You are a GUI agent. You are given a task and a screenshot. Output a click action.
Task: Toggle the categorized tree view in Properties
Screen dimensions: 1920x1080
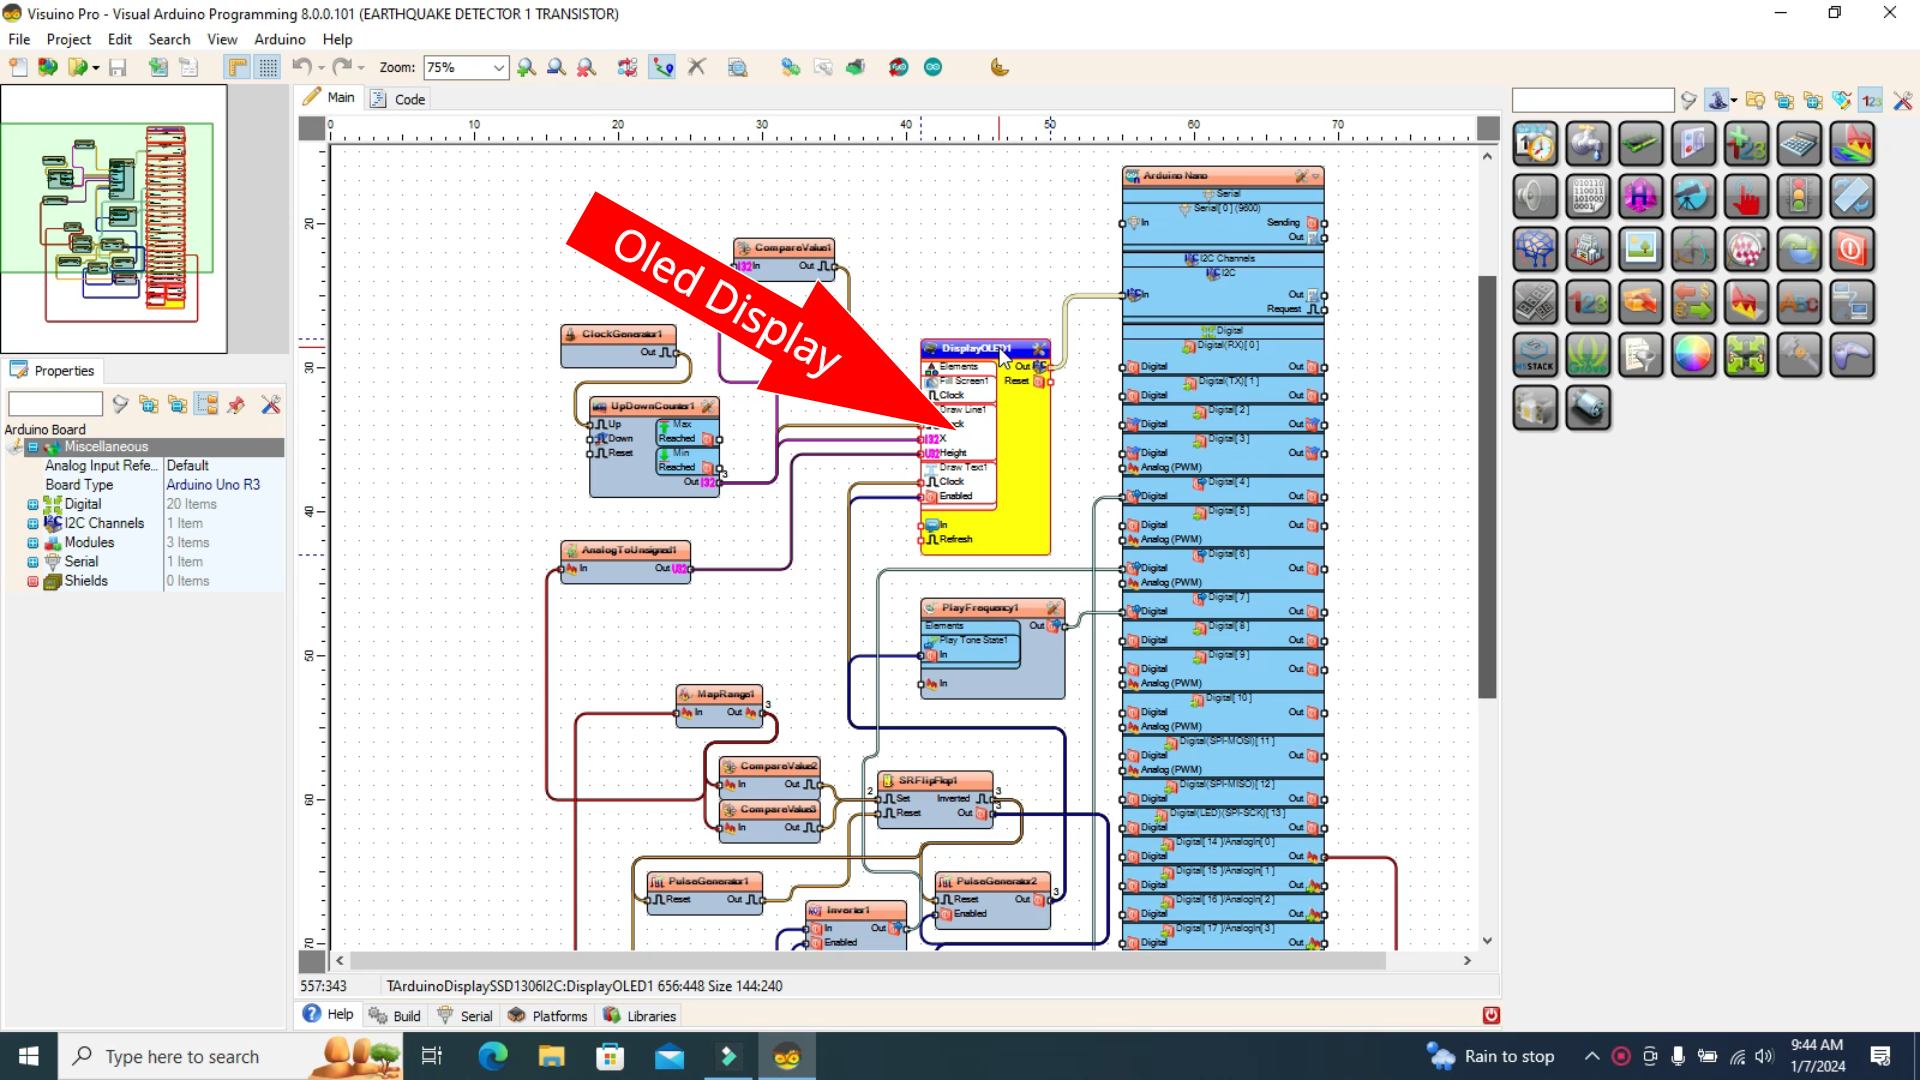(x=207, y=404)
